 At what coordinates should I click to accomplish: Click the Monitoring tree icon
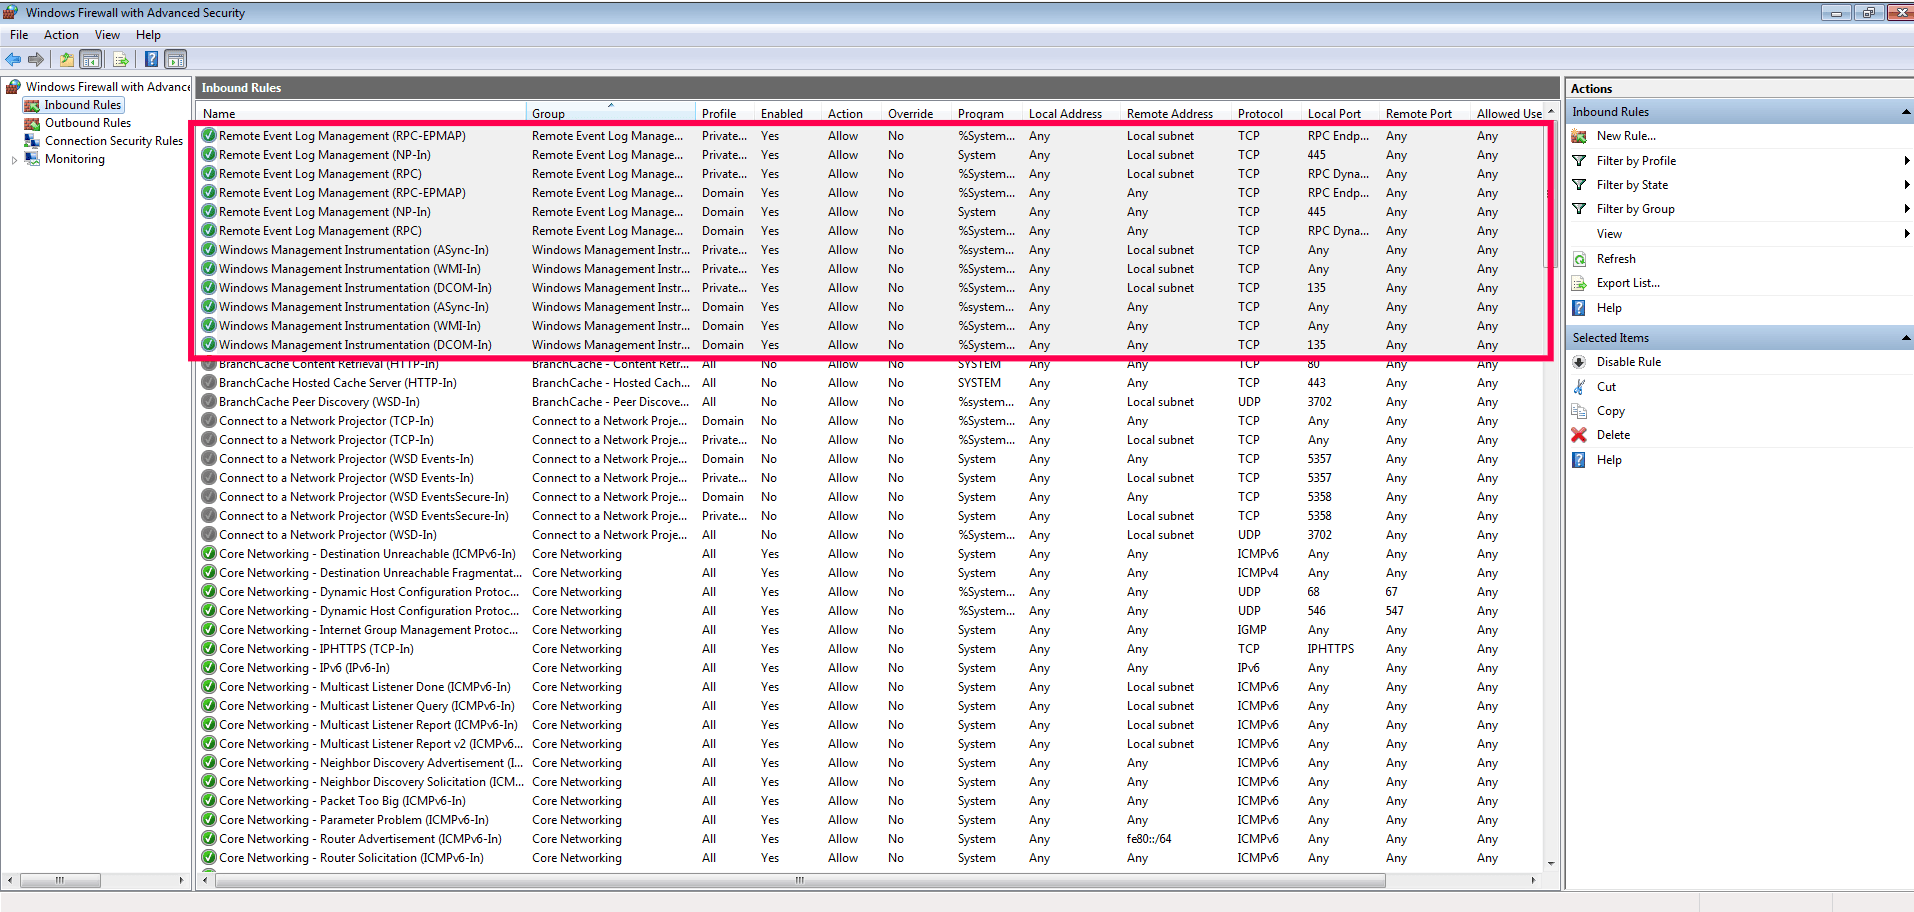click(32, 159)
